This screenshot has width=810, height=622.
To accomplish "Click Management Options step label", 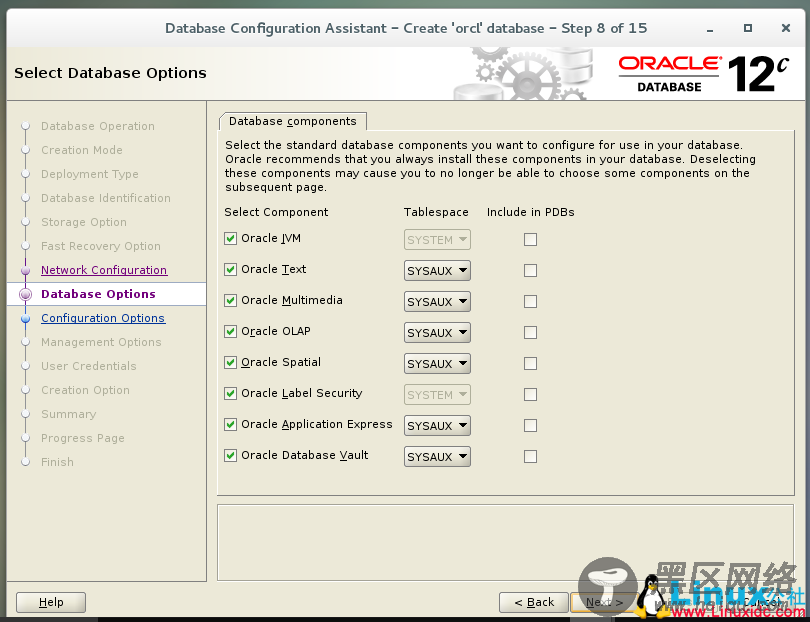I will point(101,342).
